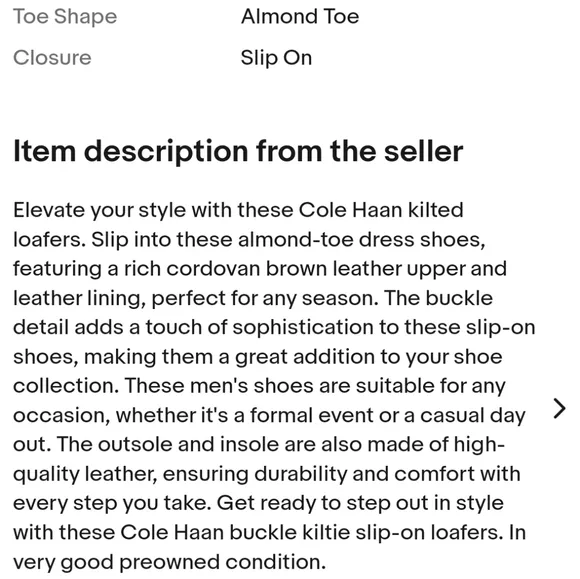Open full seller description via right chevron
This screenshot has width=580, height=579.
559,409
